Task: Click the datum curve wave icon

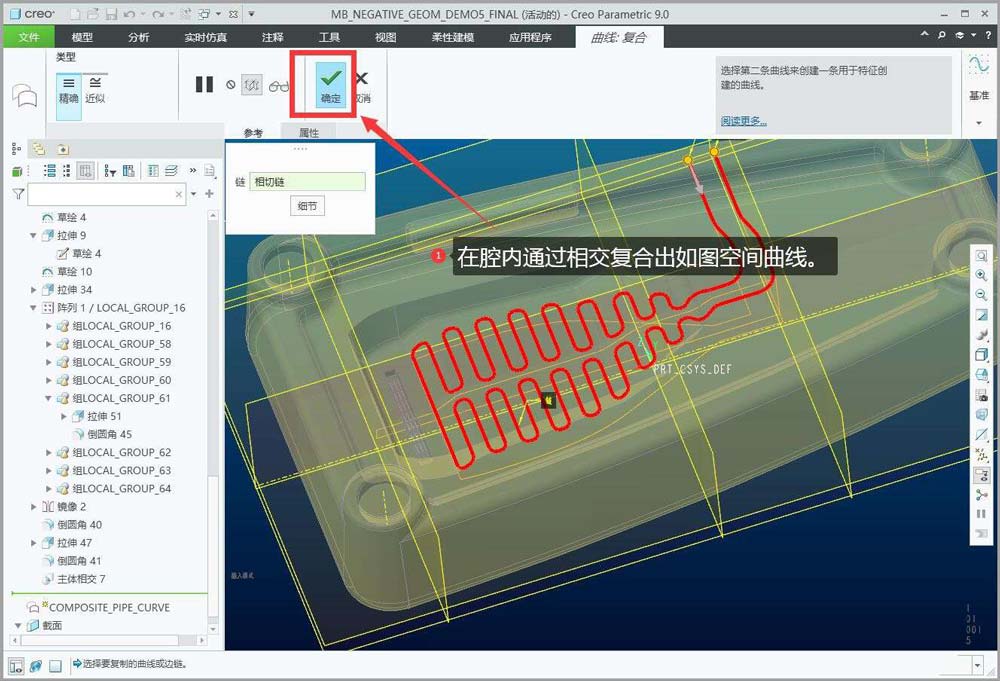Action: point(979,65)
